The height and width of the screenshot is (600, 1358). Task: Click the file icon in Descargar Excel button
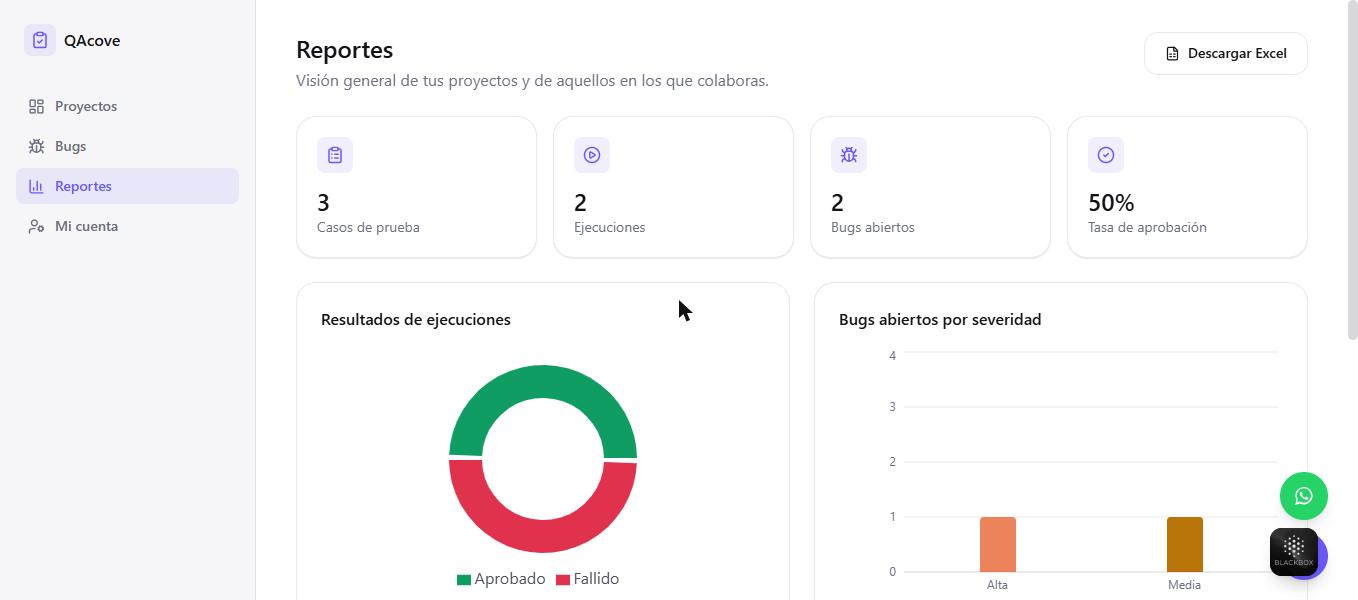1172,54
